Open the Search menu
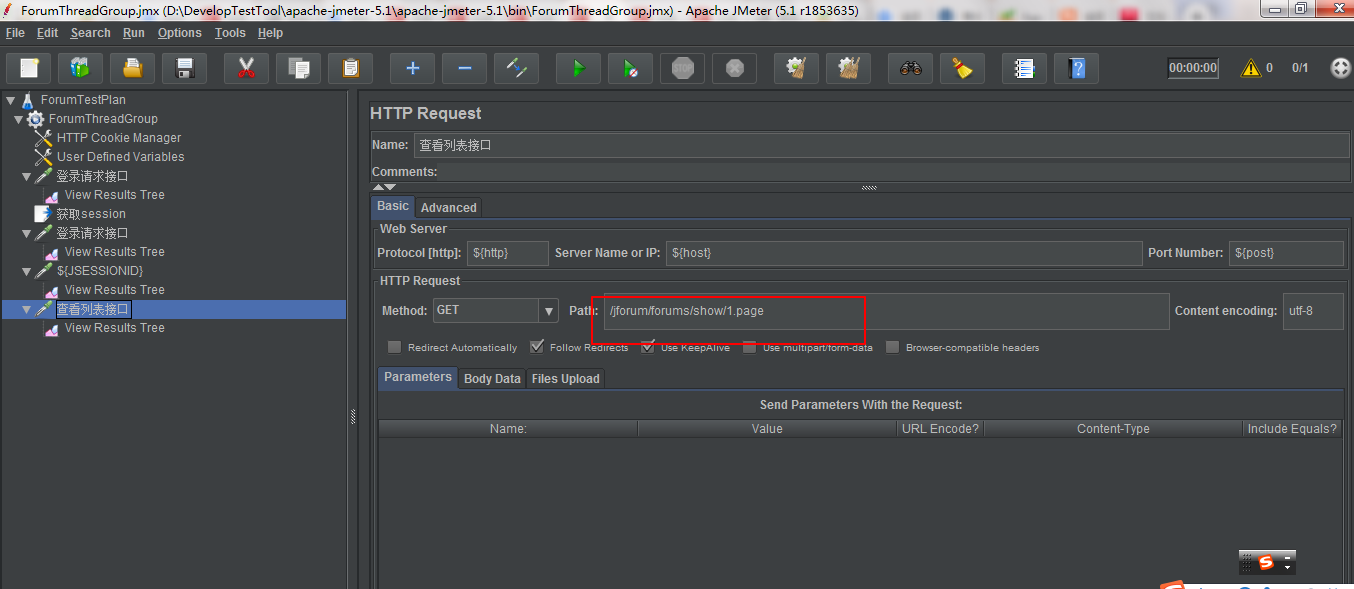The image size is (1354, 589). [90, 33]
